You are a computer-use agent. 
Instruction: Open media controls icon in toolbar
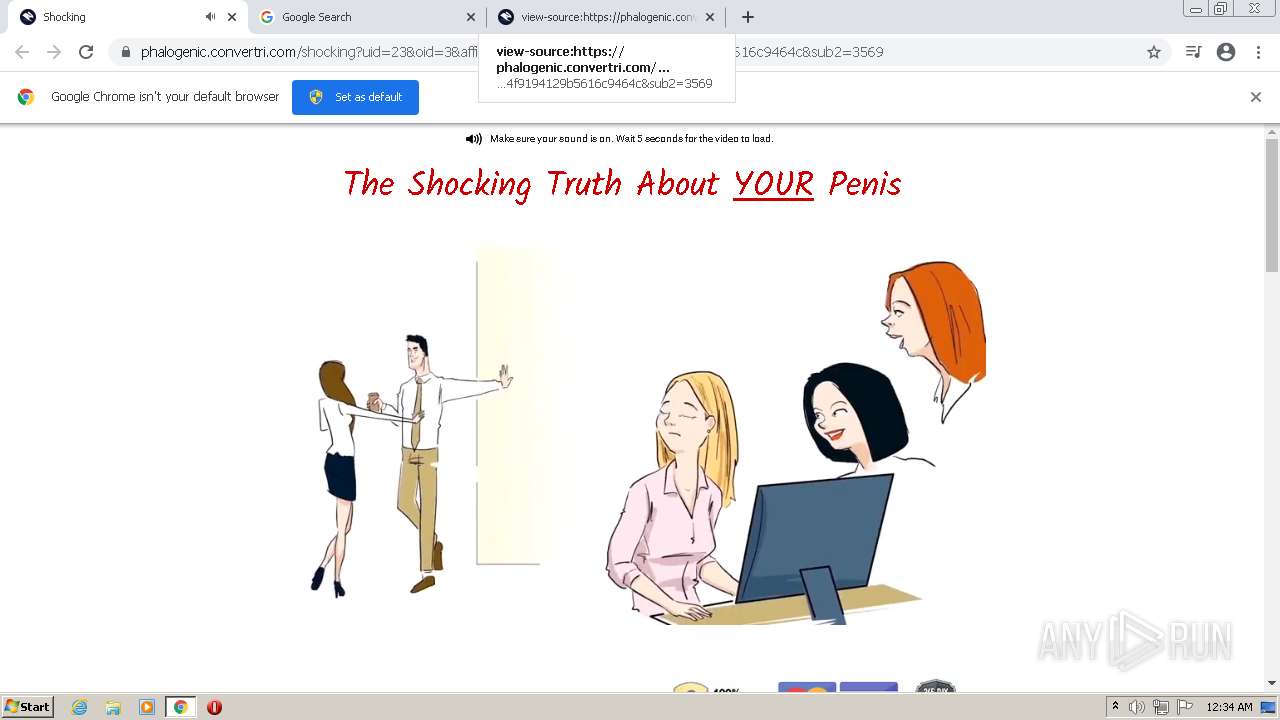pos(1193,52)
